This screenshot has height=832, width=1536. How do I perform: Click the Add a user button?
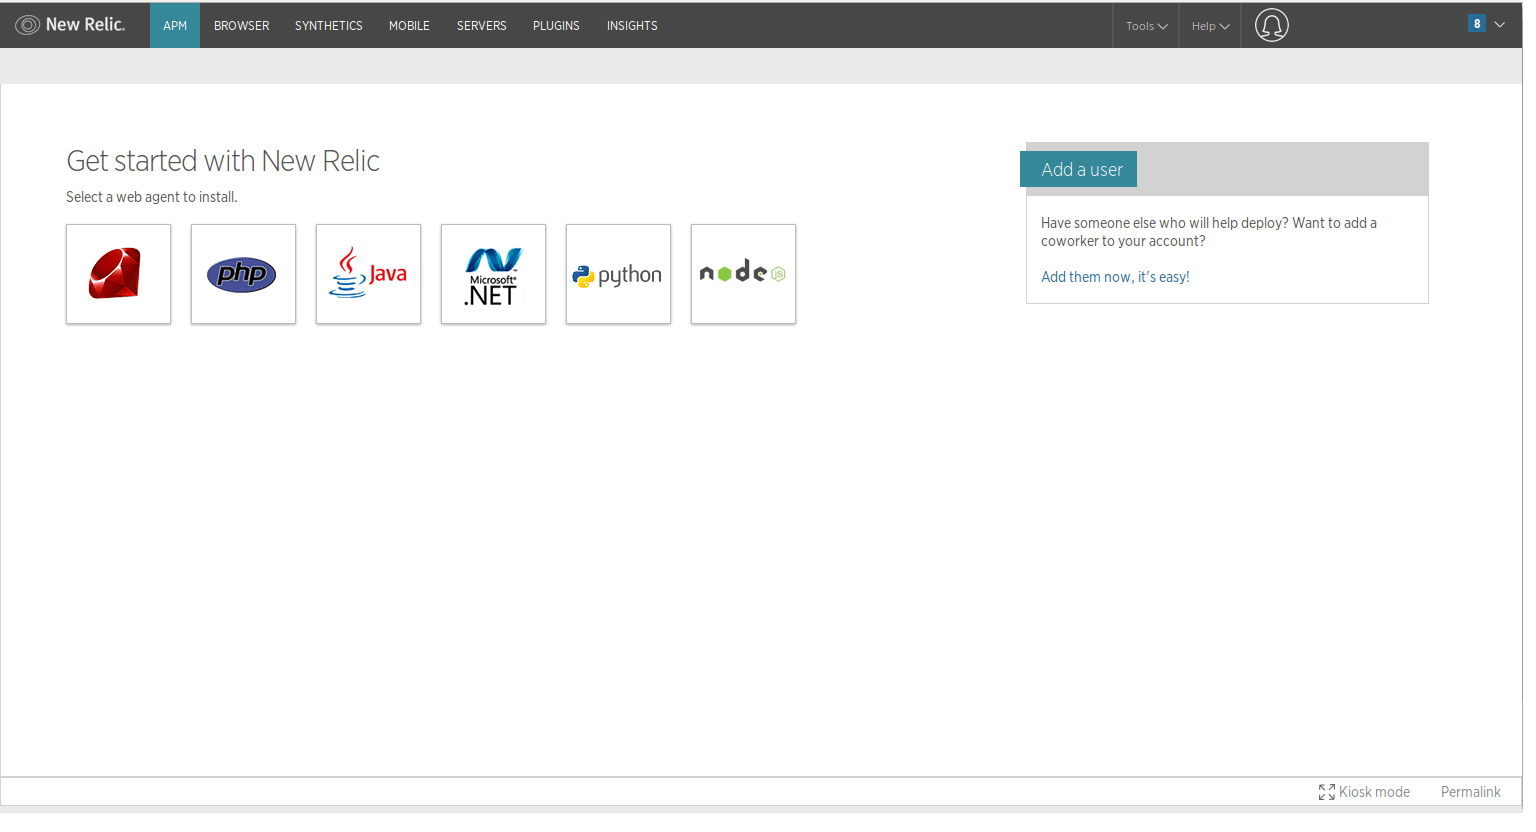1078,169
